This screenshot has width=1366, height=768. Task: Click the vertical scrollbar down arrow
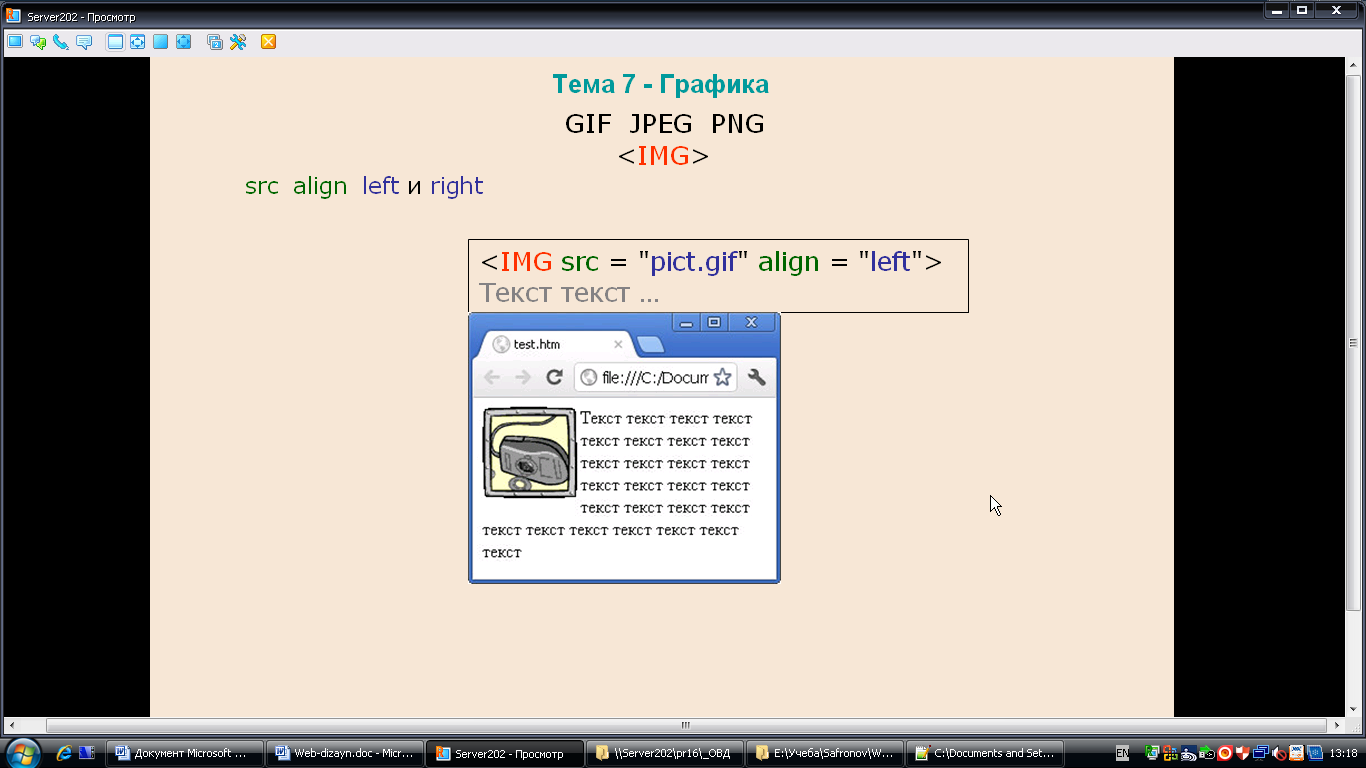(1354, 709)
